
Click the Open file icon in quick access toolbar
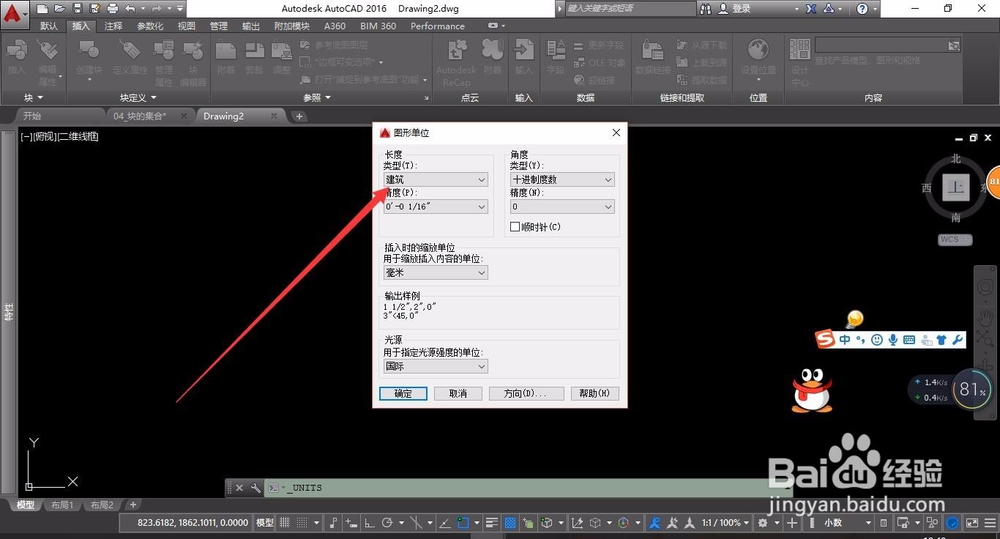tap(60, 9)
